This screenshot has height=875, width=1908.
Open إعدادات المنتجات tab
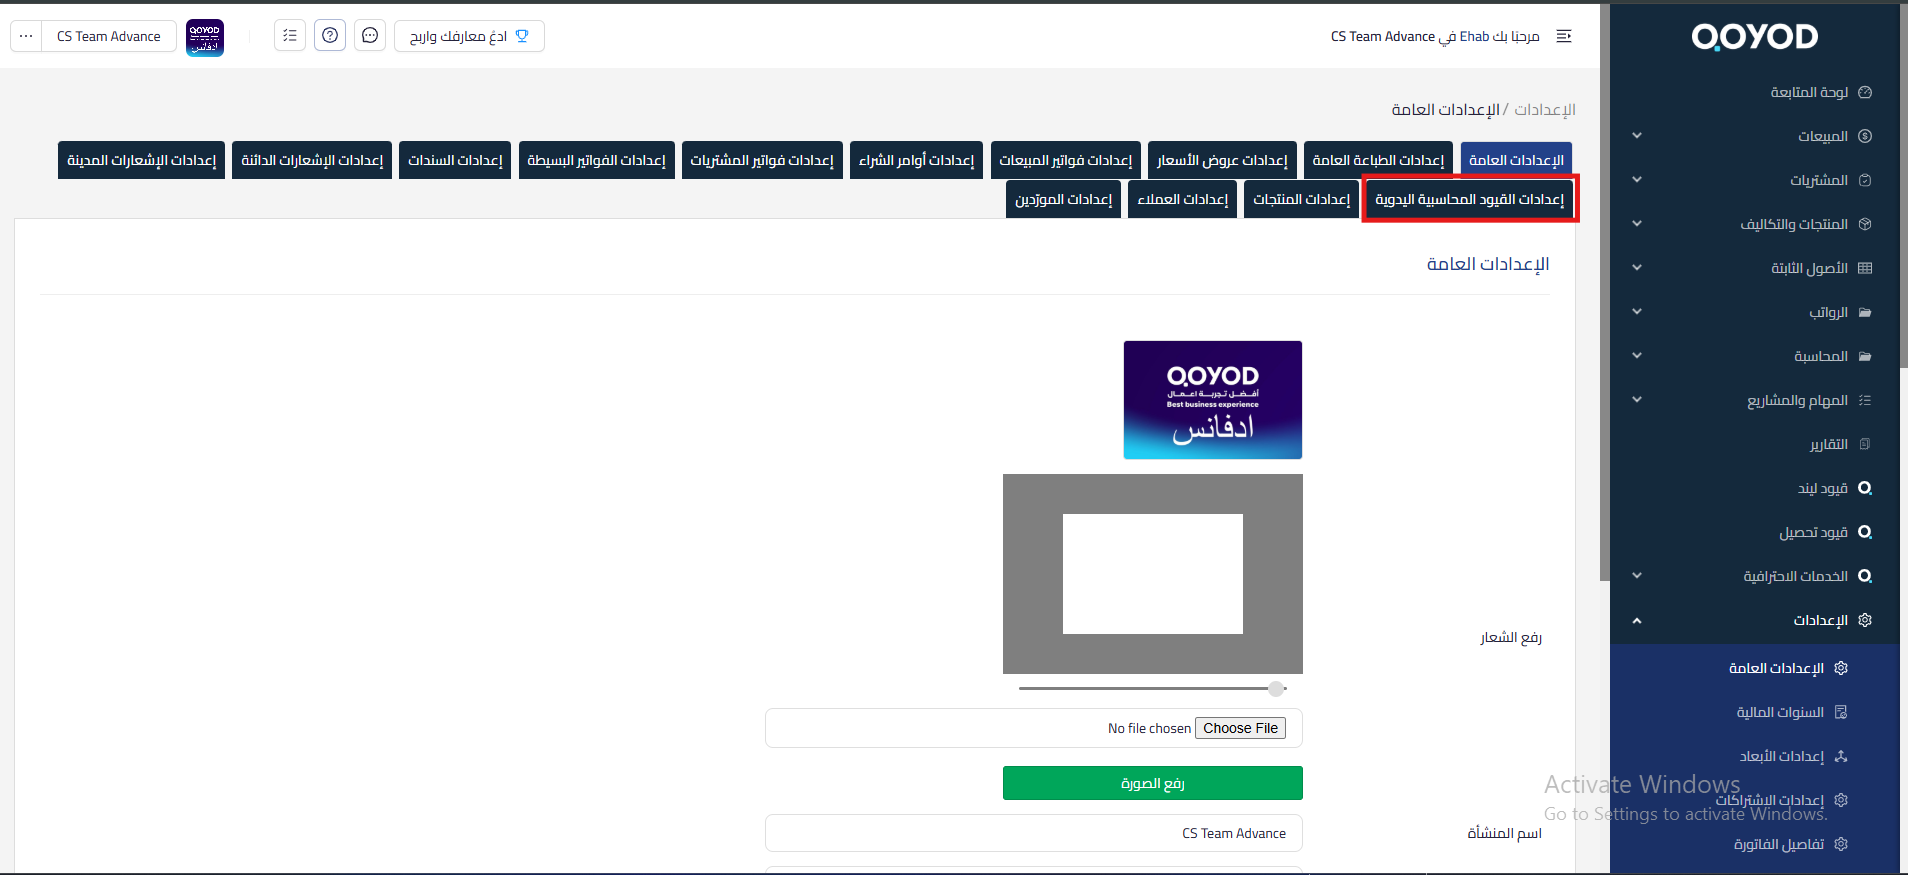coord(1302,199)
